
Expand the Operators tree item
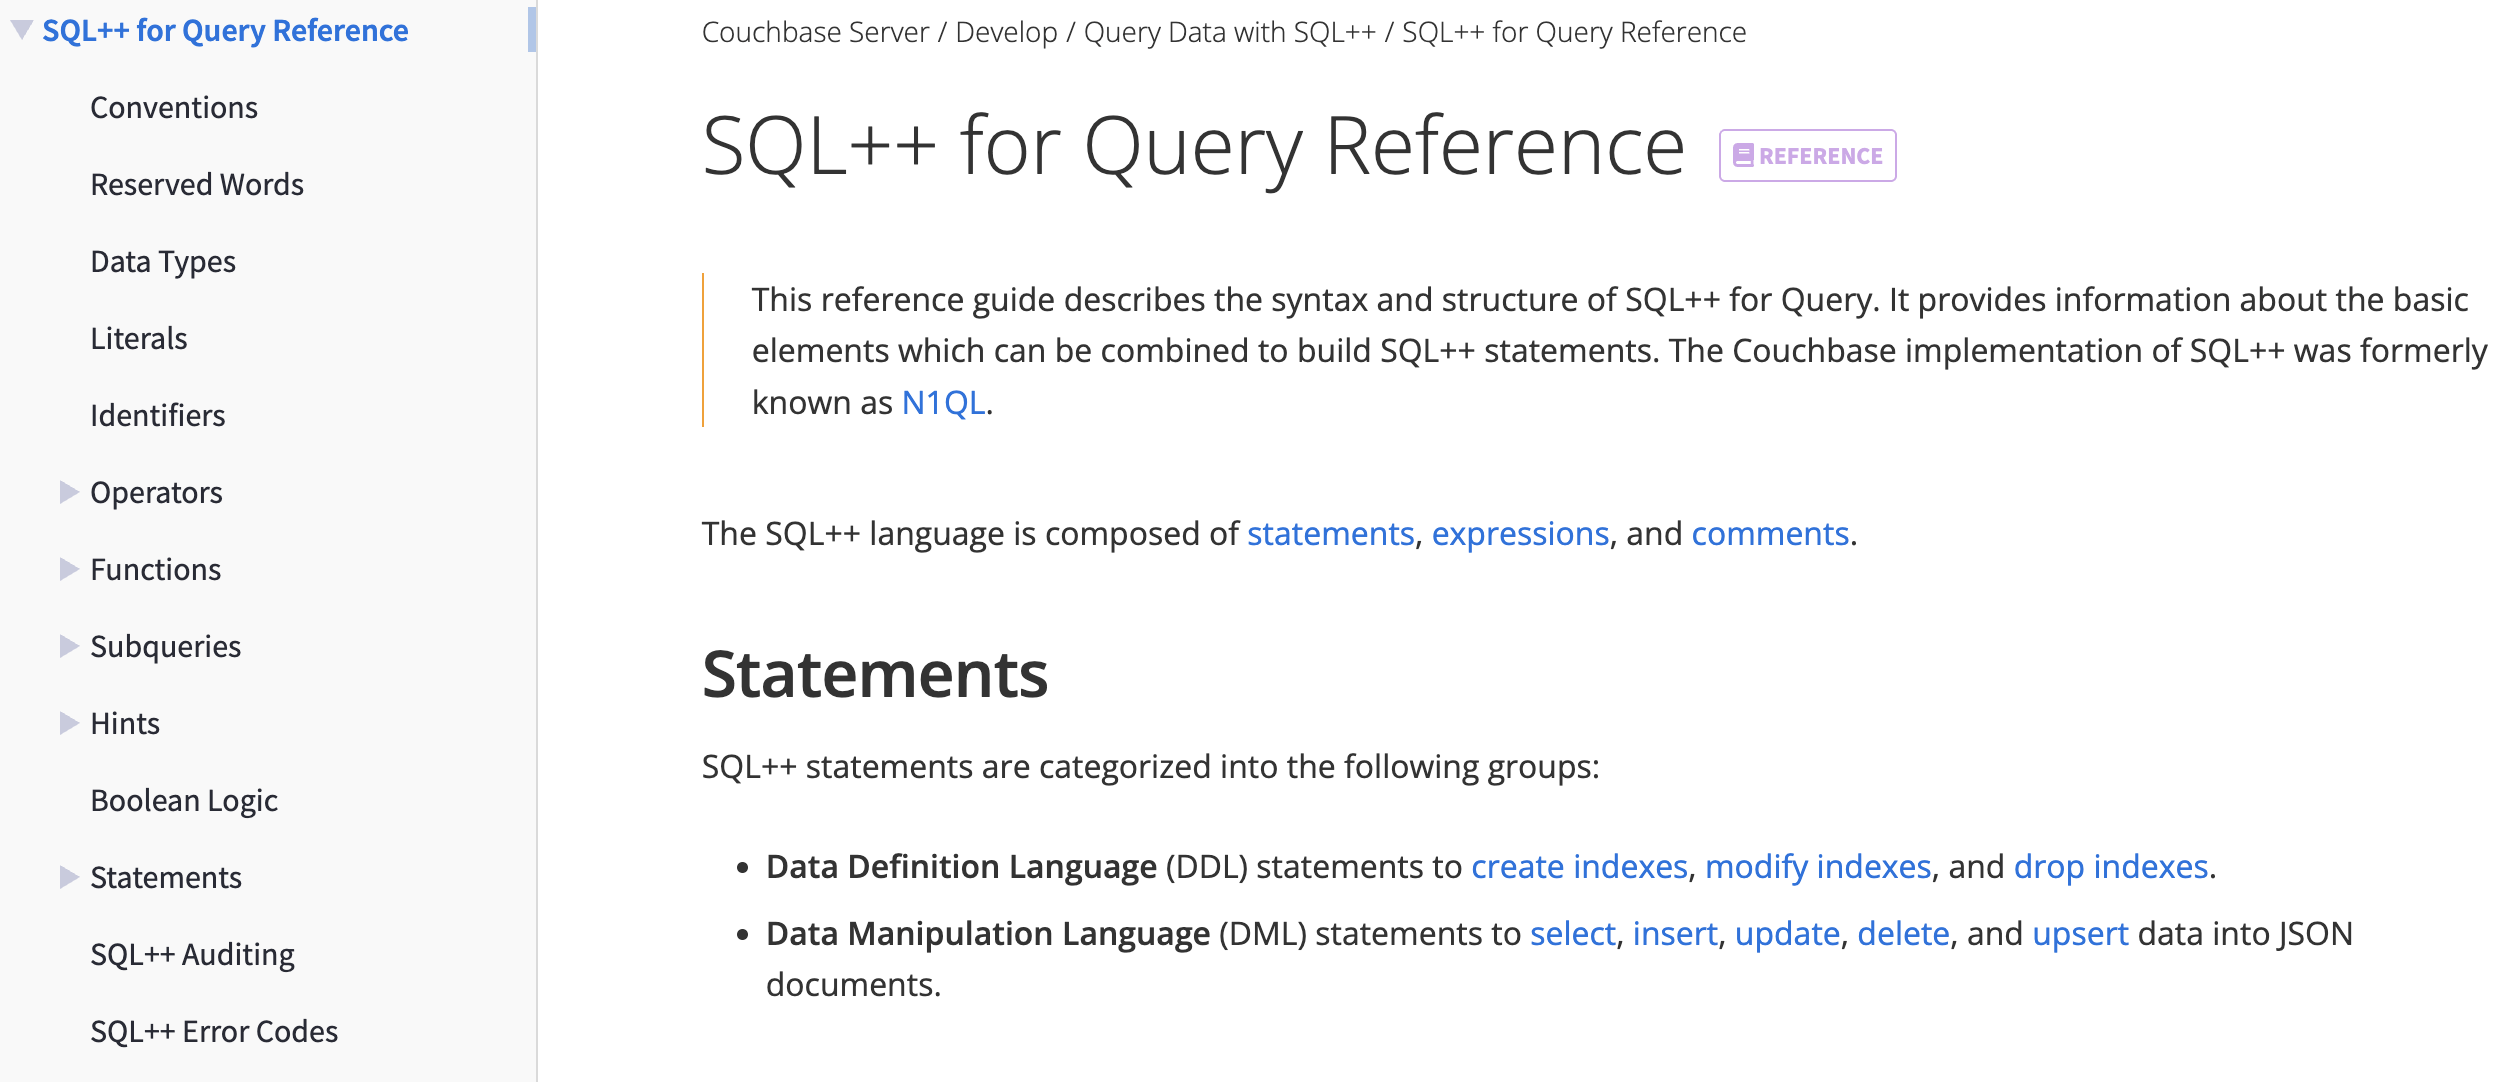[x=68, y=492]
